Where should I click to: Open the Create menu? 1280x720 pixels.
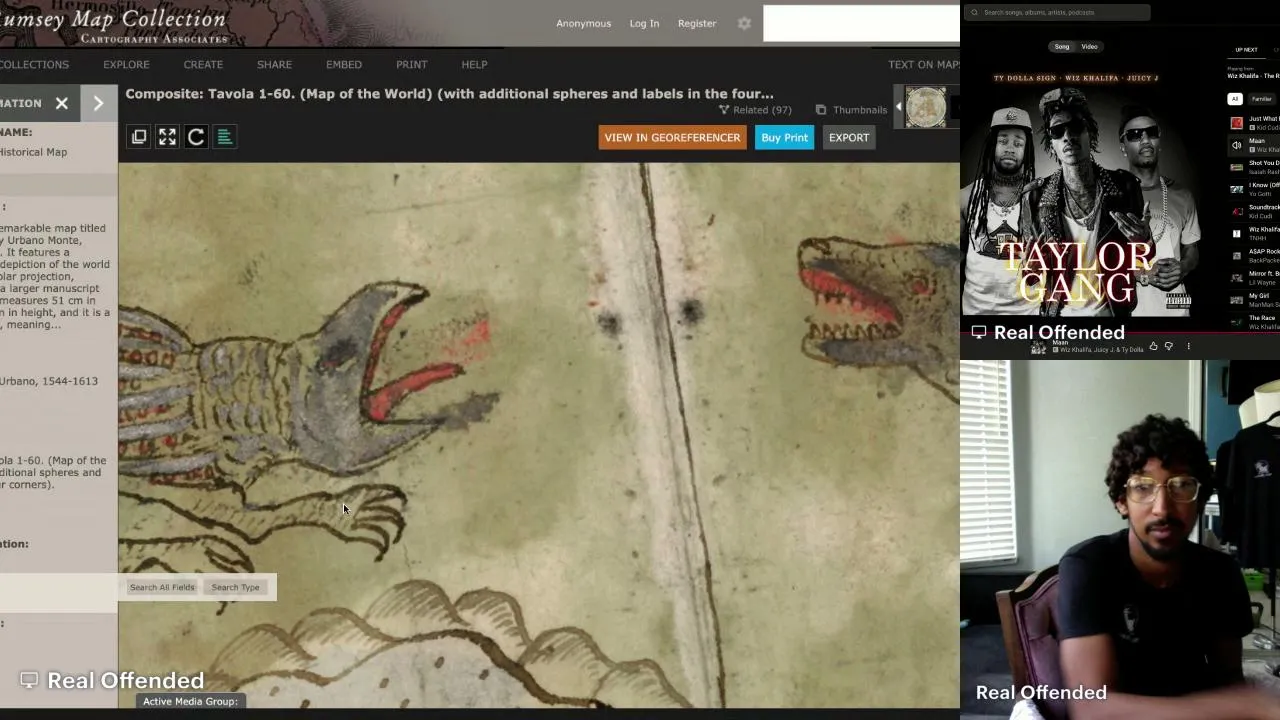coord(203,64)
